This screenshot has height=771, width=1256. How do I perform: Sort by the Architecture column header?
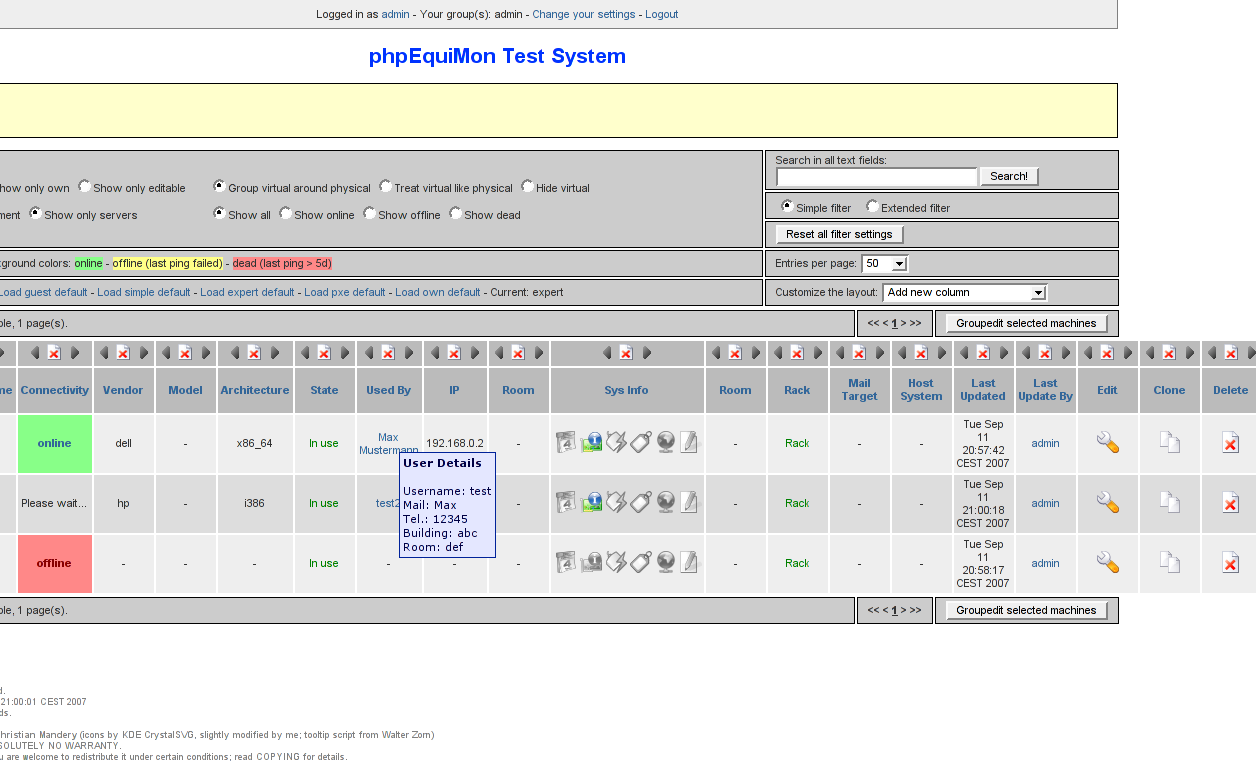pos(255,390)
